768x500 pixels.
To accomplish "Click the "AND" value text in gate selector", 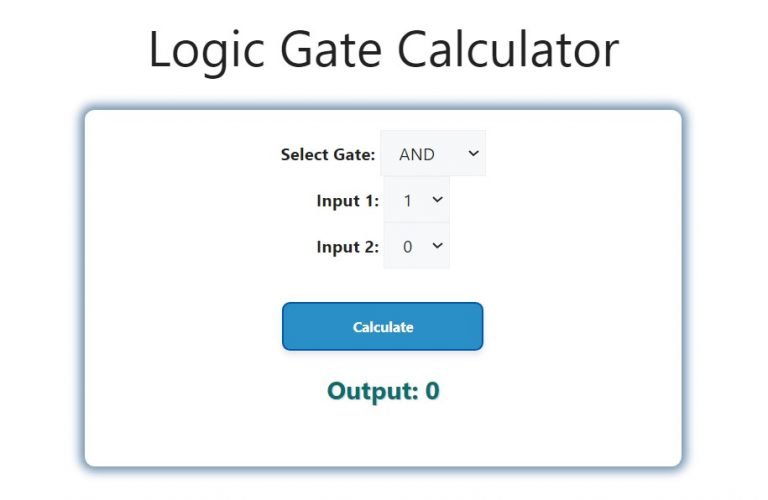I will pyautogui.click(x=417, y=154).
